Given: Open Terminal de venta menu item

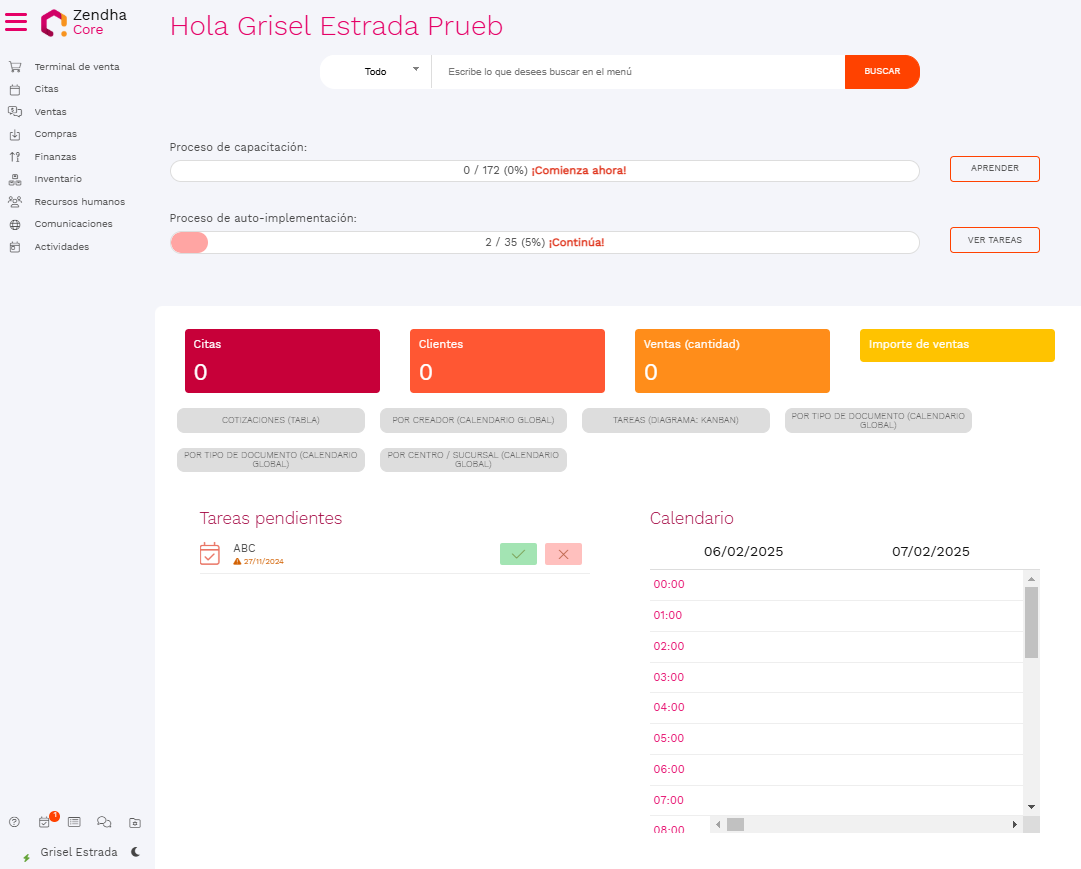Looking at the screenshot, I should [76, 67].
